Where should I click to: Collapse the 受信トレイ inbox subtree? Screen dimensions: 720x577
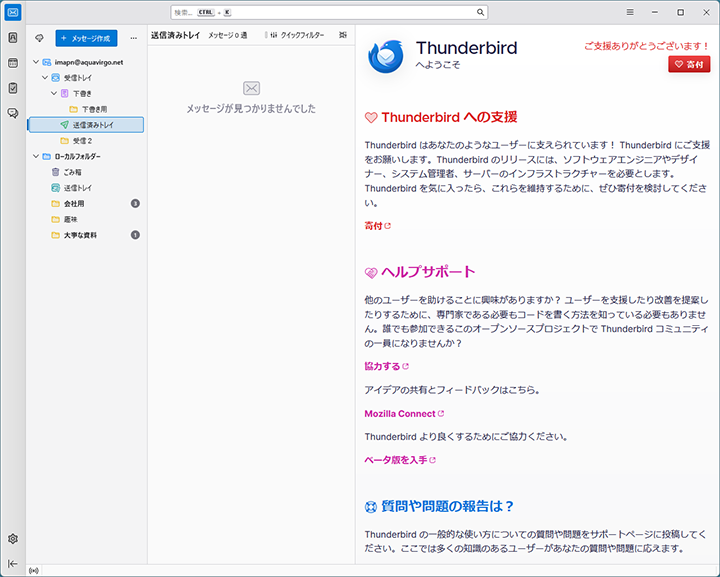point(45,78)
